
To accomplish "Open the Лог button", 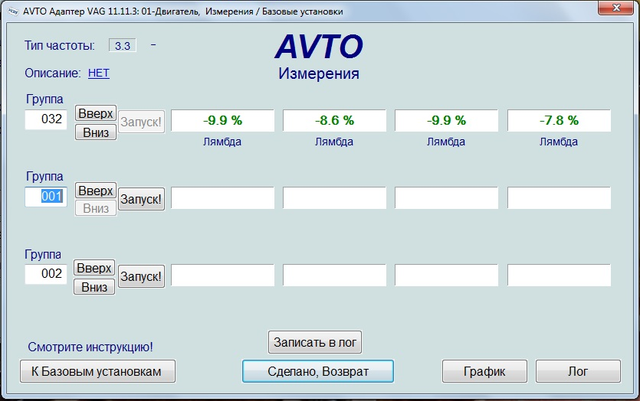I will pyautogui.click(x=579, y=370).
